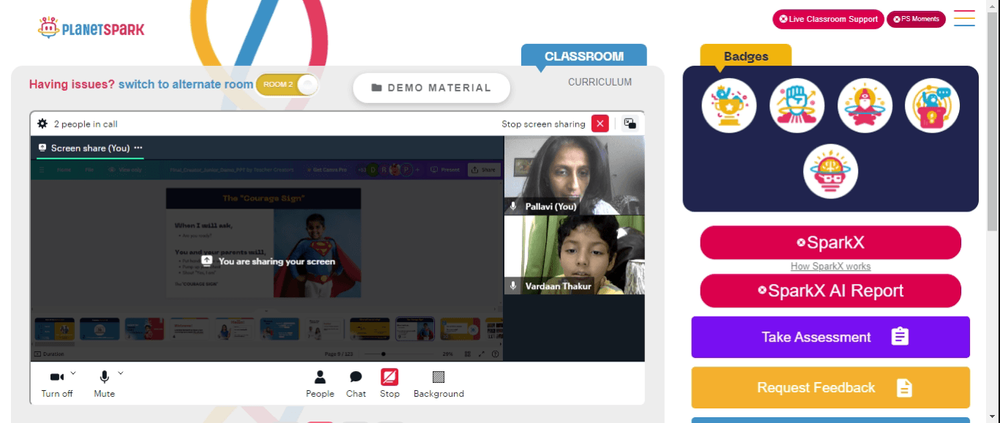Open picture-in-picture layout icon
This screenshot has width=1000, height=423.
coord(630,124)
